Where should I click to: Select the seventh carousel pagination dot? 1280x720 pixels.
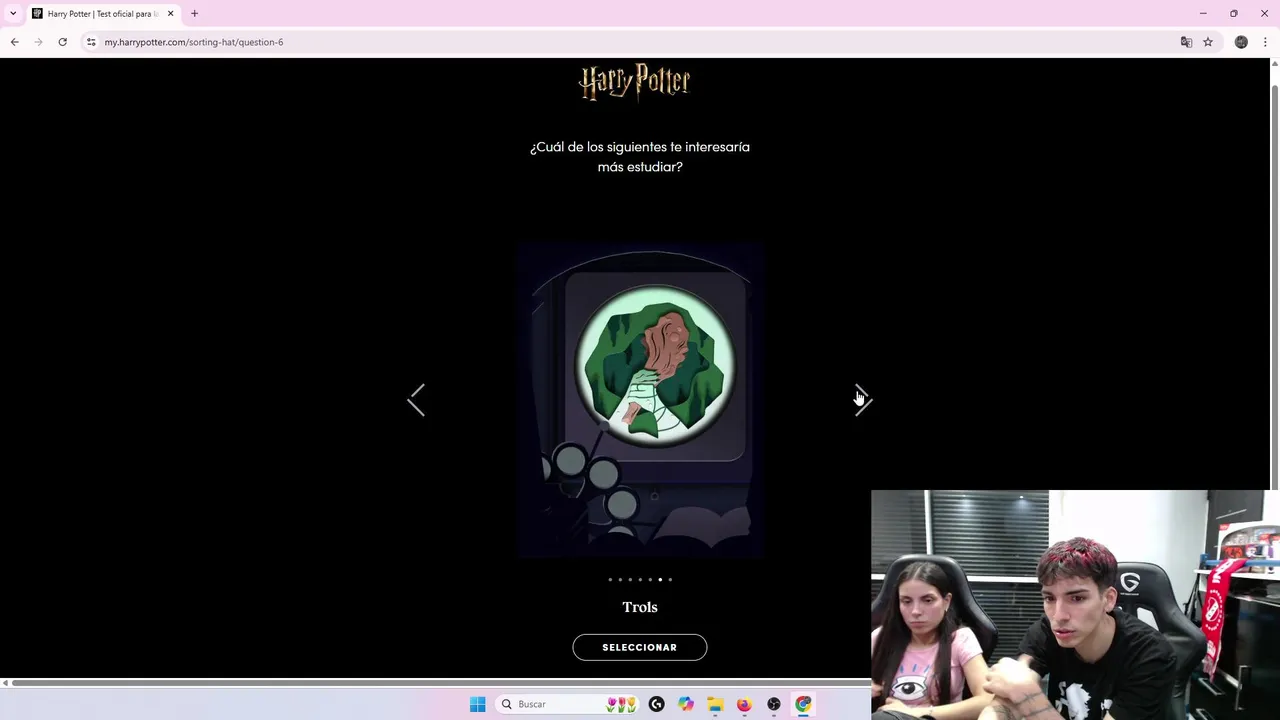pos(670,579)
